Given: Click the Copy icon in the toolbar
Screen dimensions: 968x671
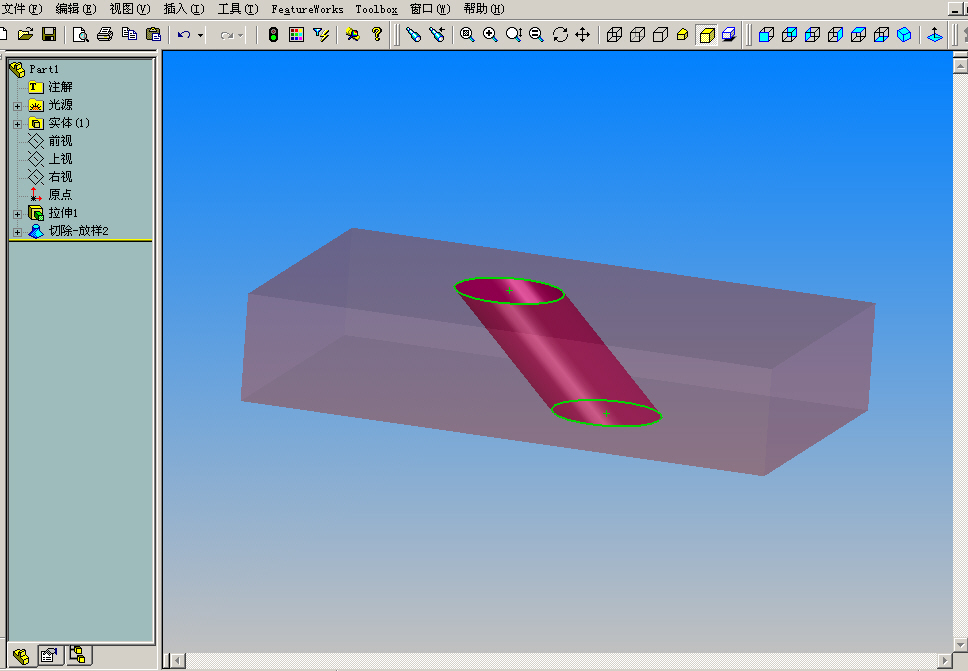Looking at the screenshot, I should click(129, 35).
